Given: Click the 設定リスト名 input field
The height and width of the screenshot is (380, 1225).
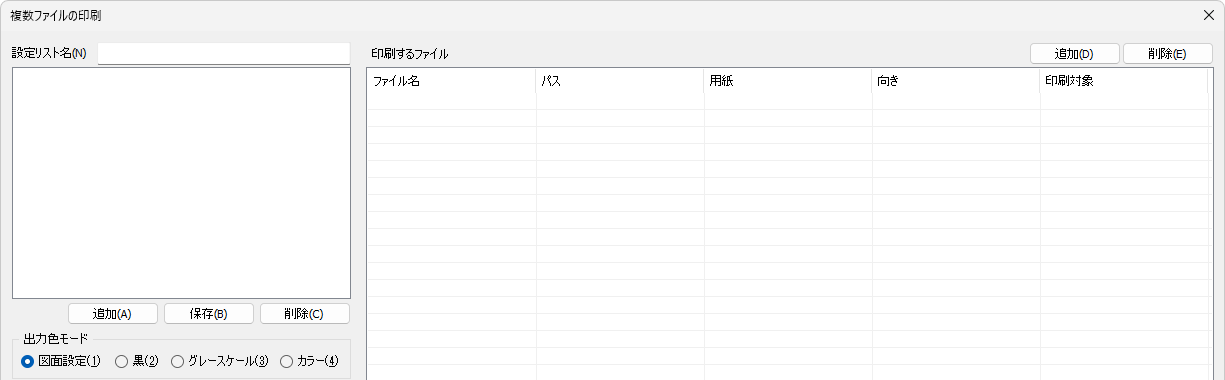Looking at the screenshot, I should pyautogui.click(x=224, y=53).
